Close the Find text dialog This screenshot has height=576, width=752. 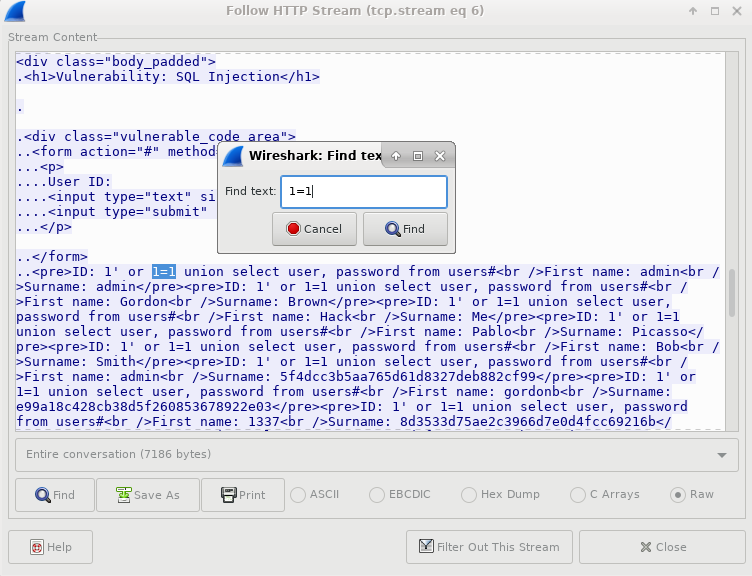point(440,156)
